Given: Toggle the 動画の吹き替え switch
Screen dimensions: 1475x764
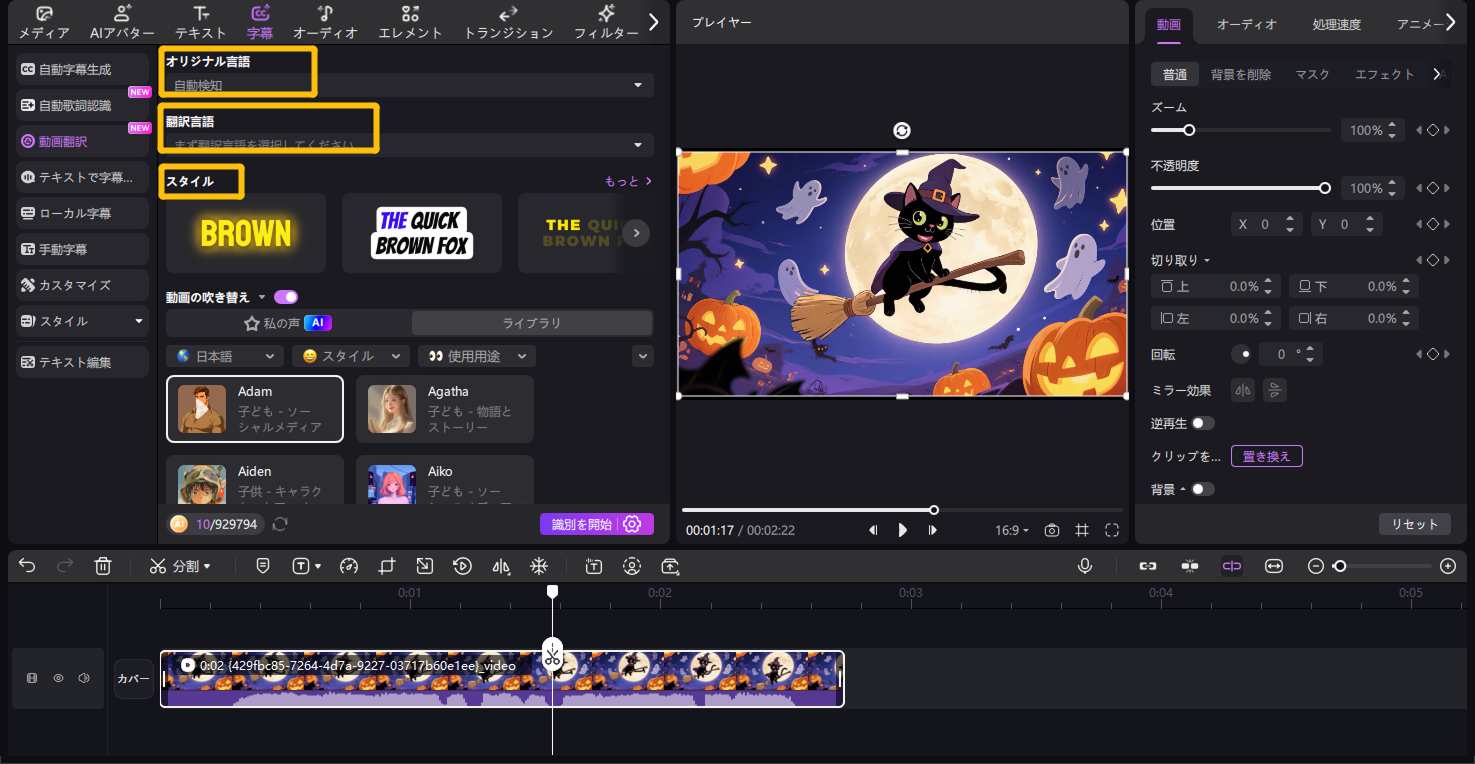Looking at the screenshot, I should click(286, 297).
